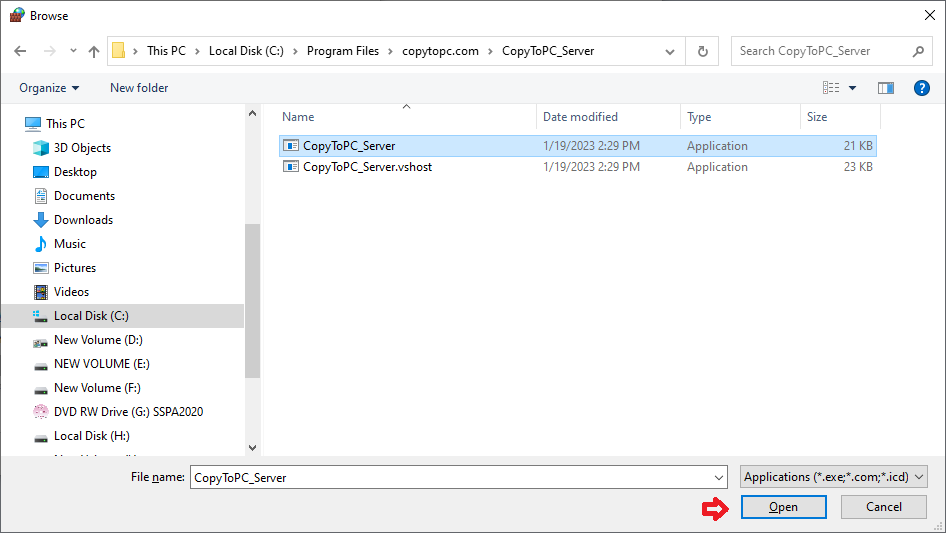Select Local Disk (H:) in the sidebar
946x533 pixels.
click(92, 436)
